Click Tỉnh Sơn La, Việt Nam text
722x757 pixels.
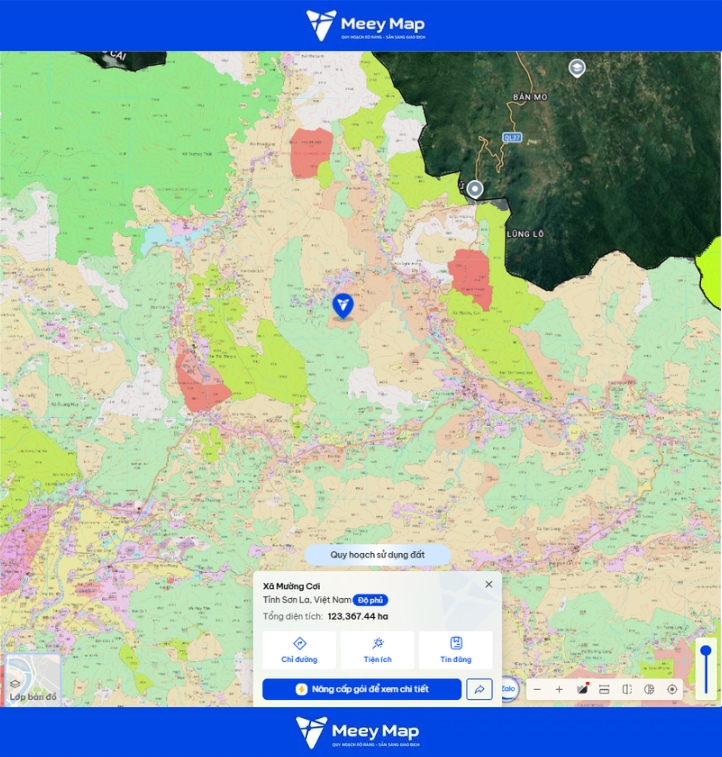307,600
